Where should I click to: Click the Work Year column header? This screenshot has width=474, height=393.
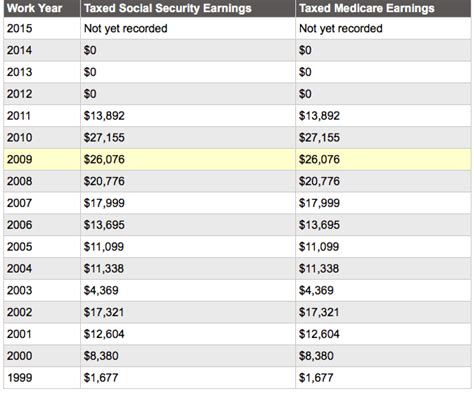42,8
